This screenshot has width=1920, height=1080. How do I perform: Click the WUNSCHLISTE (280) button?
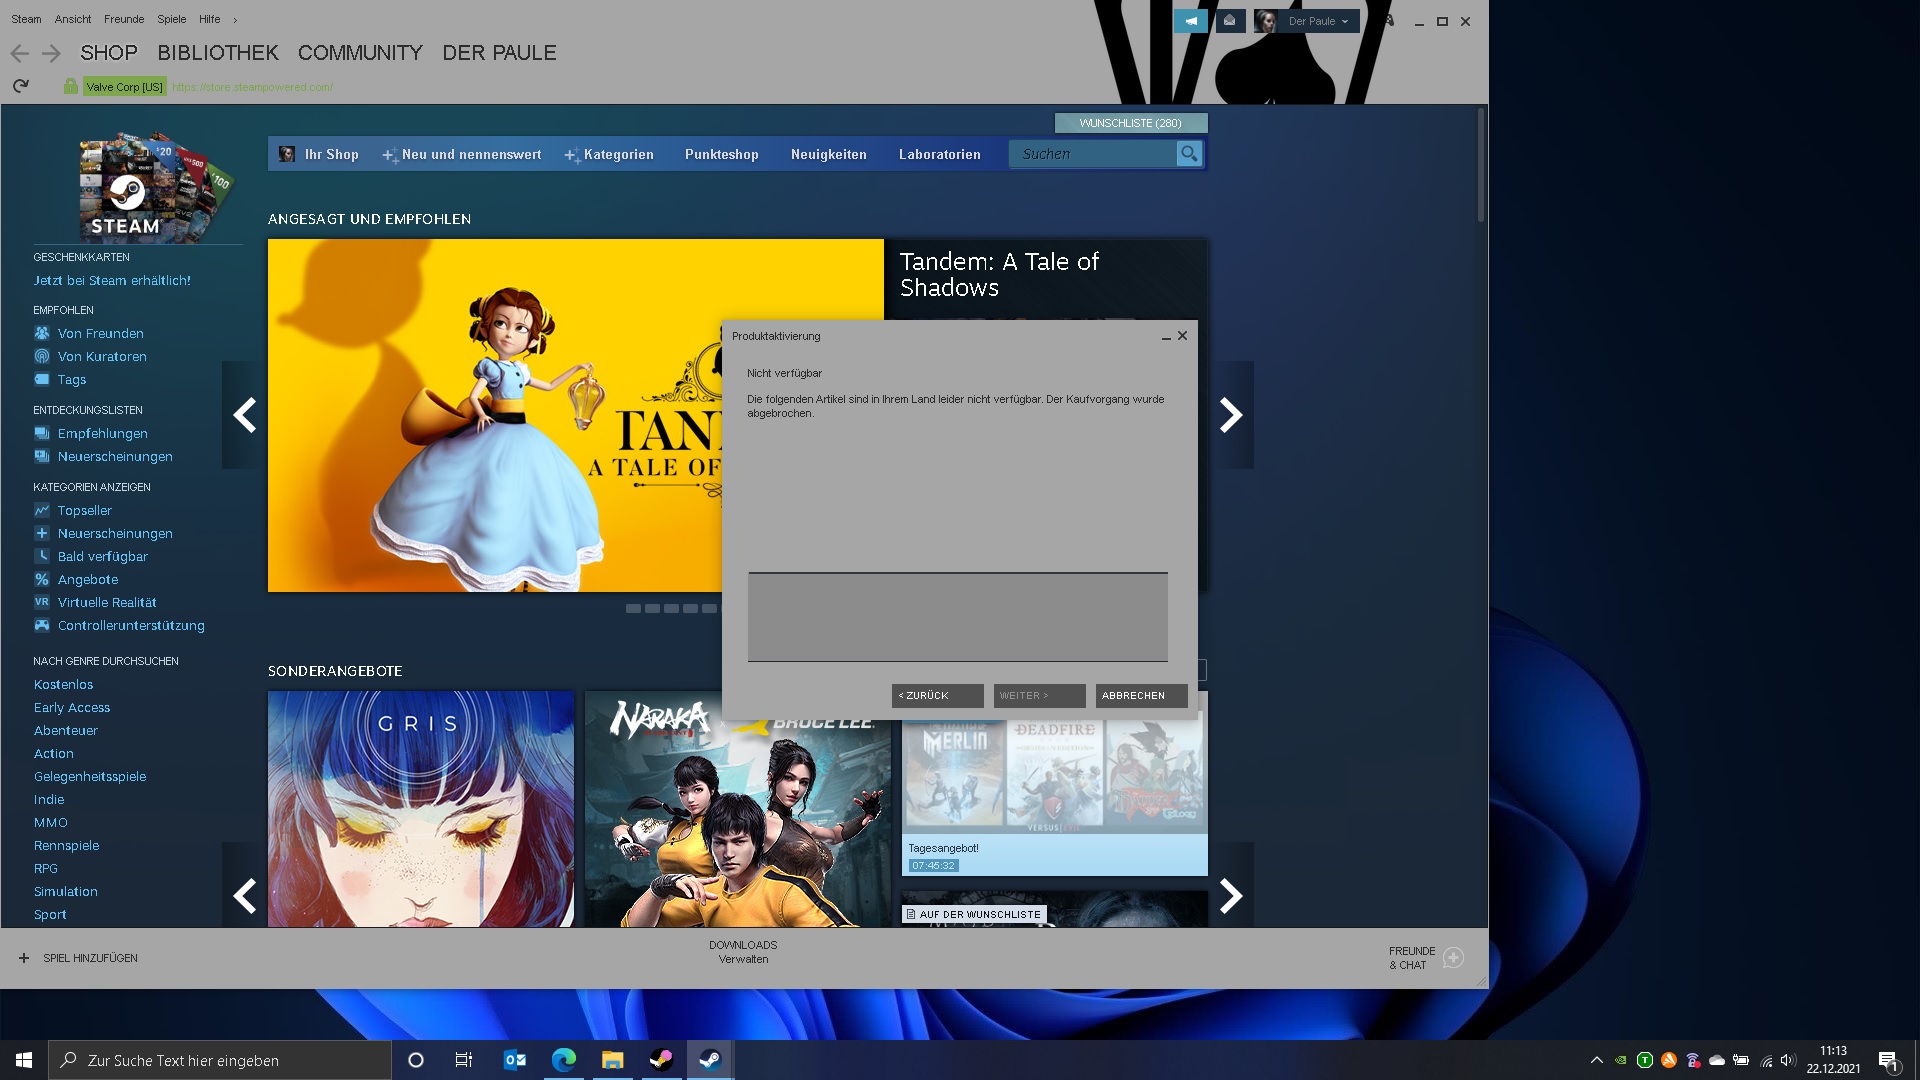click(1131, 123)
